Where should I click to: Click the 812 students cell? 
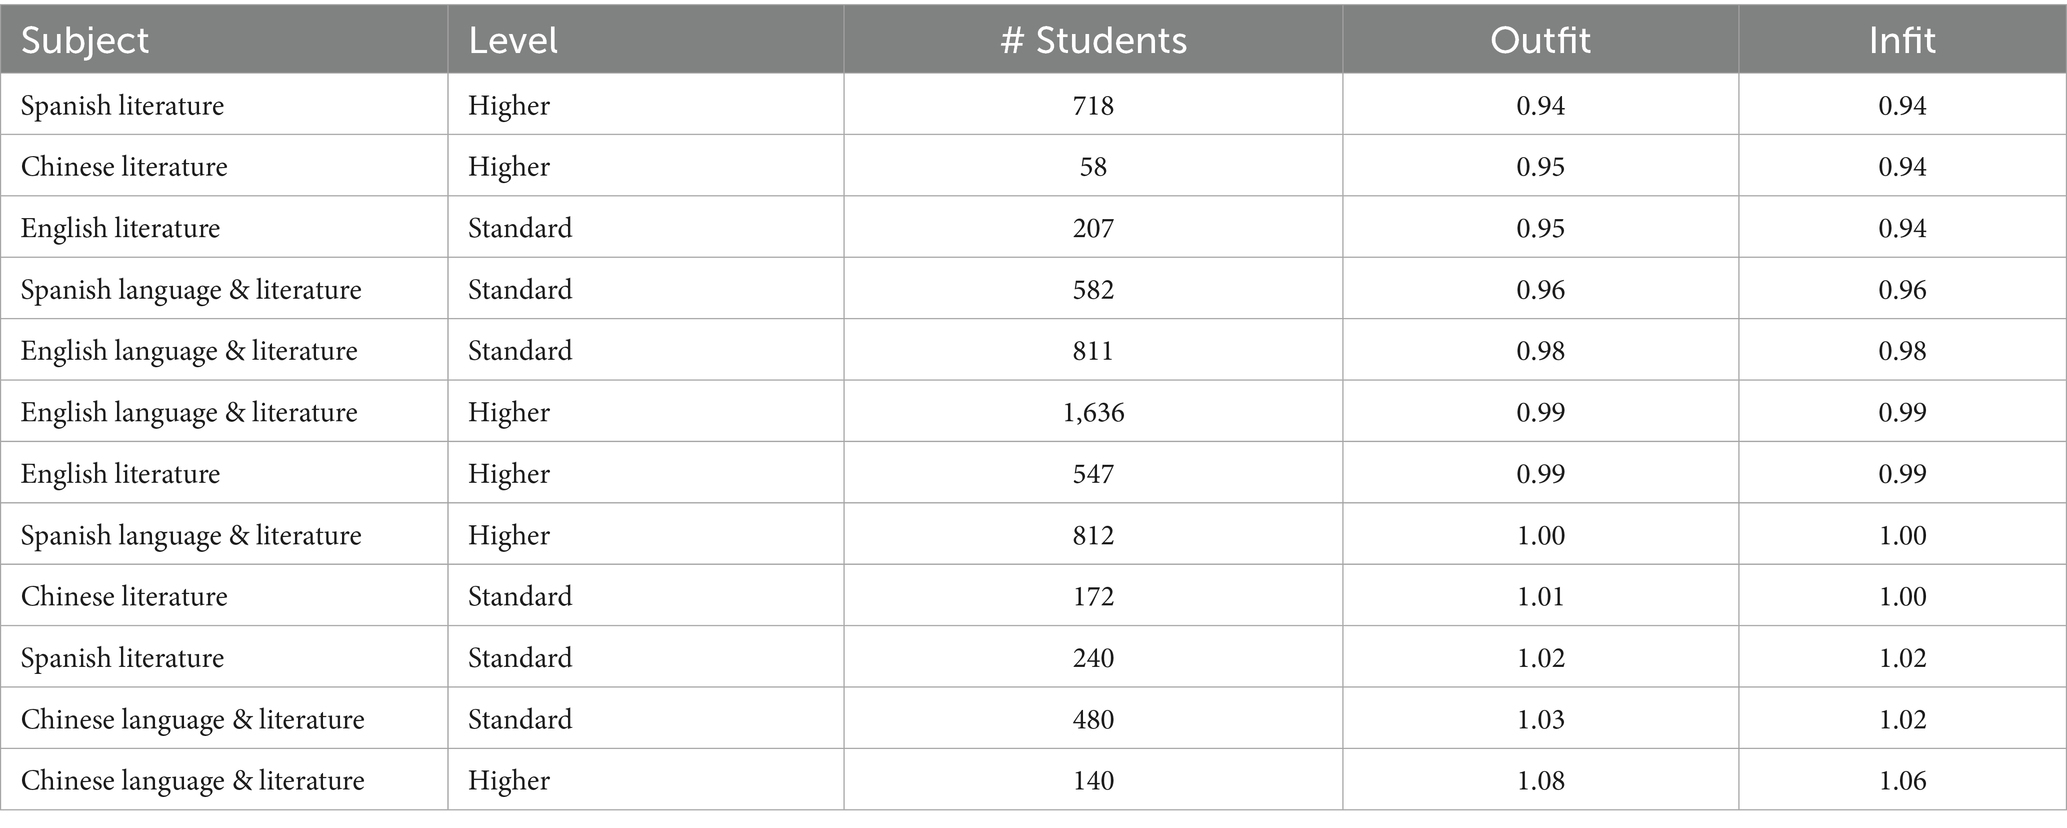(x=1093, y=535)
